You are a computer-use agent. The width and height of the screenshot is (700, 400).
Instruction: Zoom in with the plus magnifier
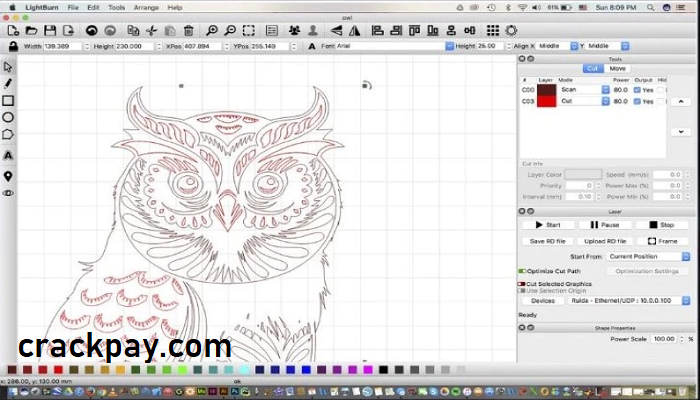pyautogui.click(x=212, y=30)
